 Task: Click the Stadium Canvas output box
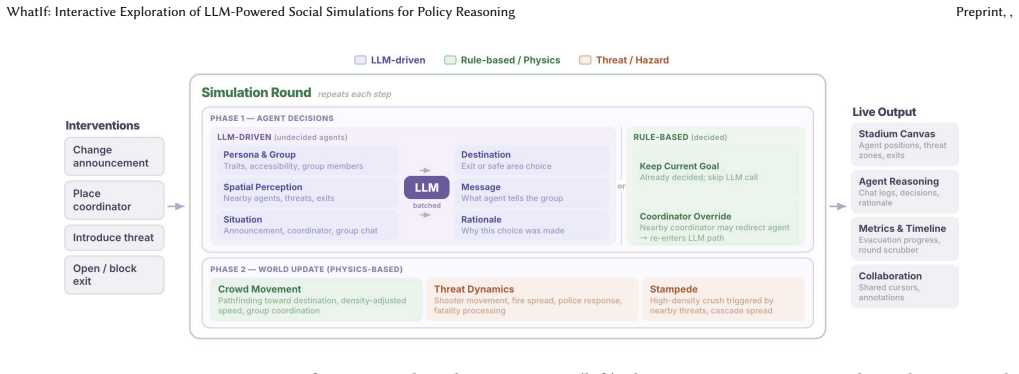click(905, 144)
